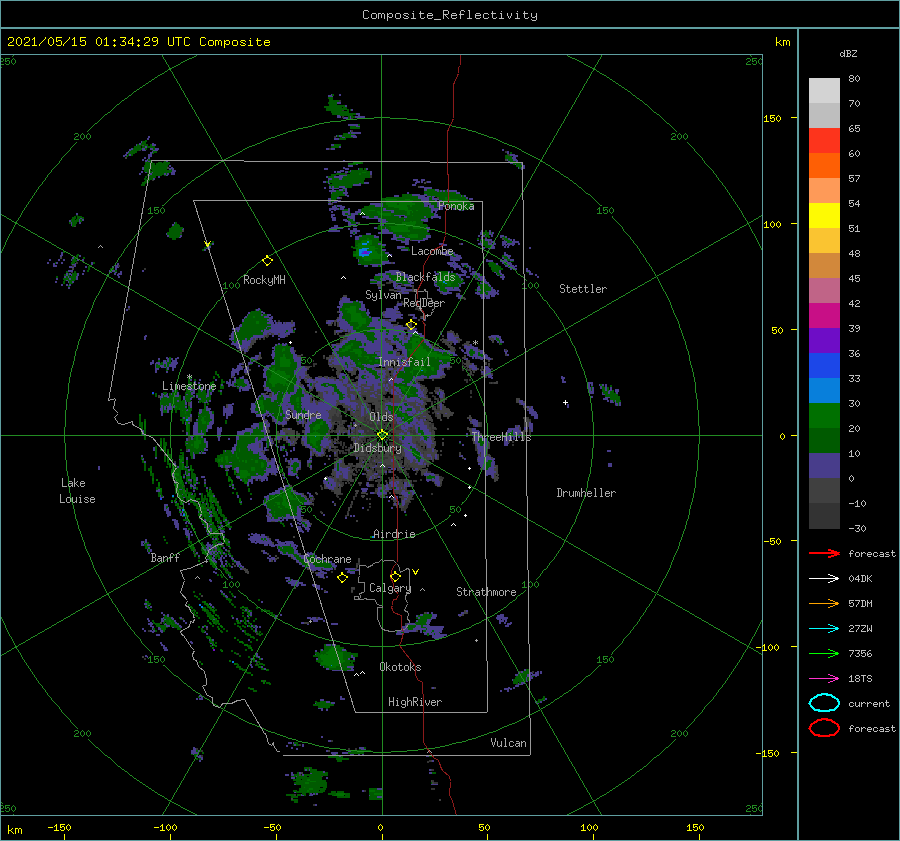Click the red forecast ellipse icon

coord(824,728)
